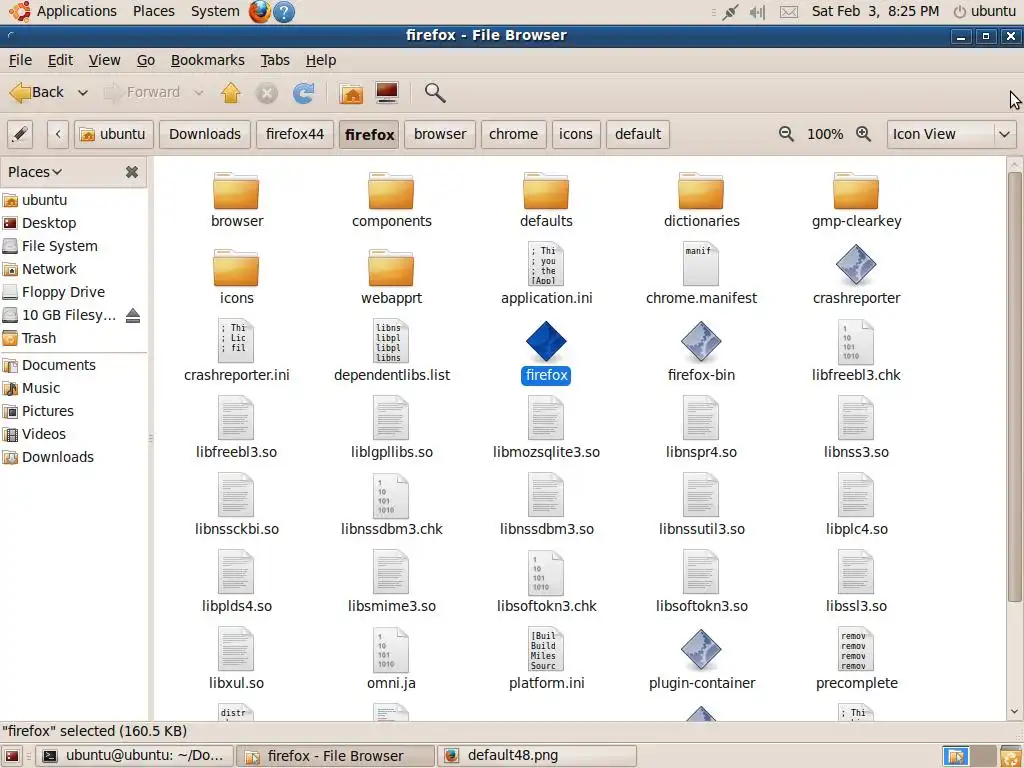Click path bar scroll-left arrow

[x=58, y=135]
